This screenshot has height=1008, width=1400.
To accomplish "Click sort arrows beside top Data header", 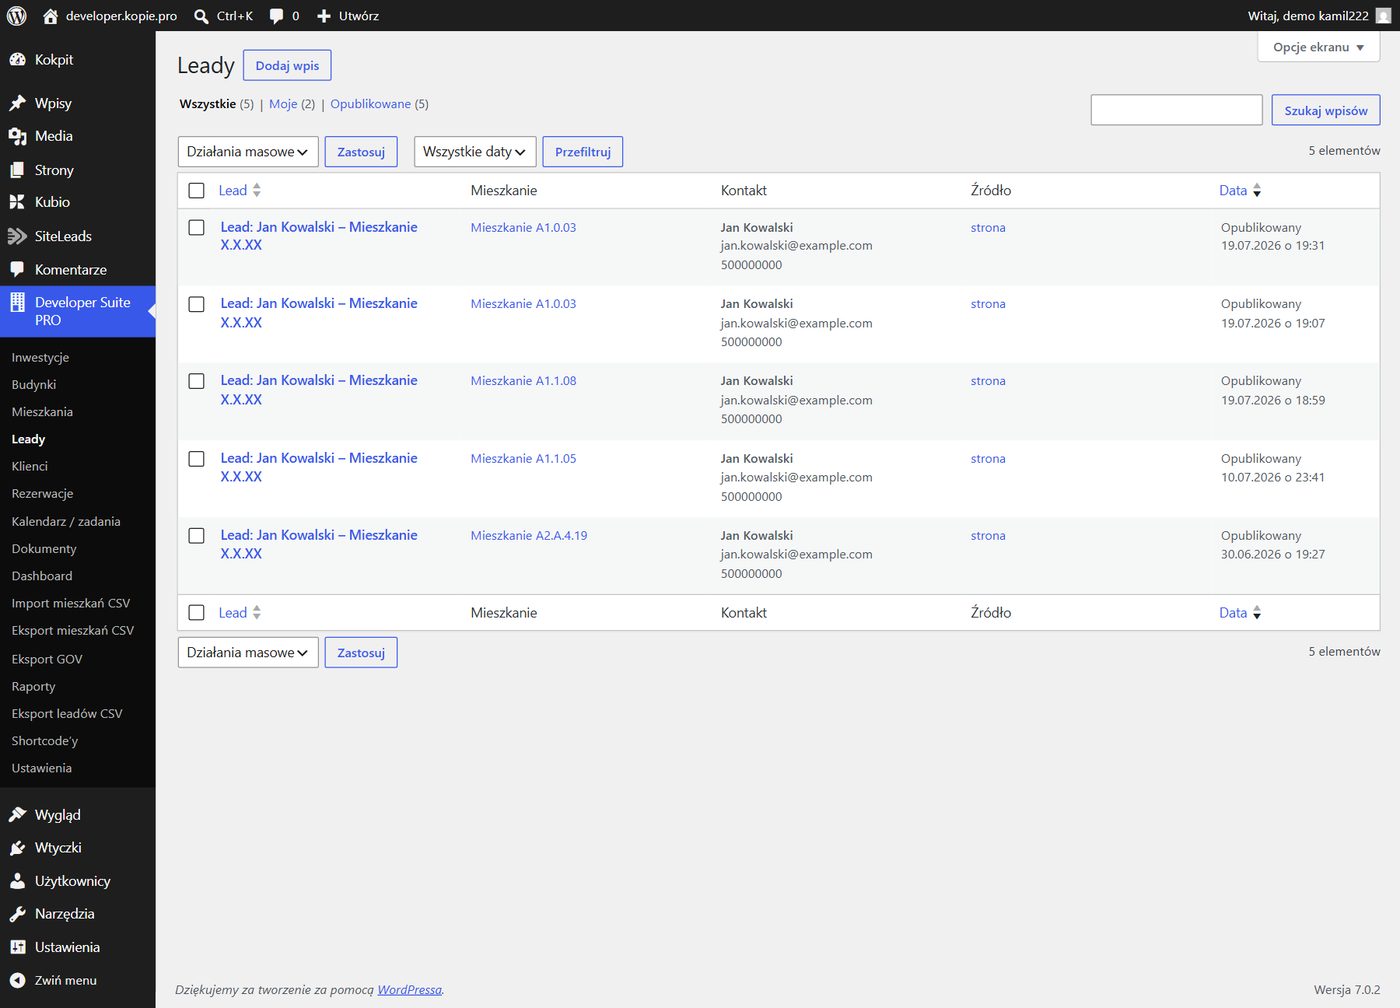I will tap(1257, 190).
